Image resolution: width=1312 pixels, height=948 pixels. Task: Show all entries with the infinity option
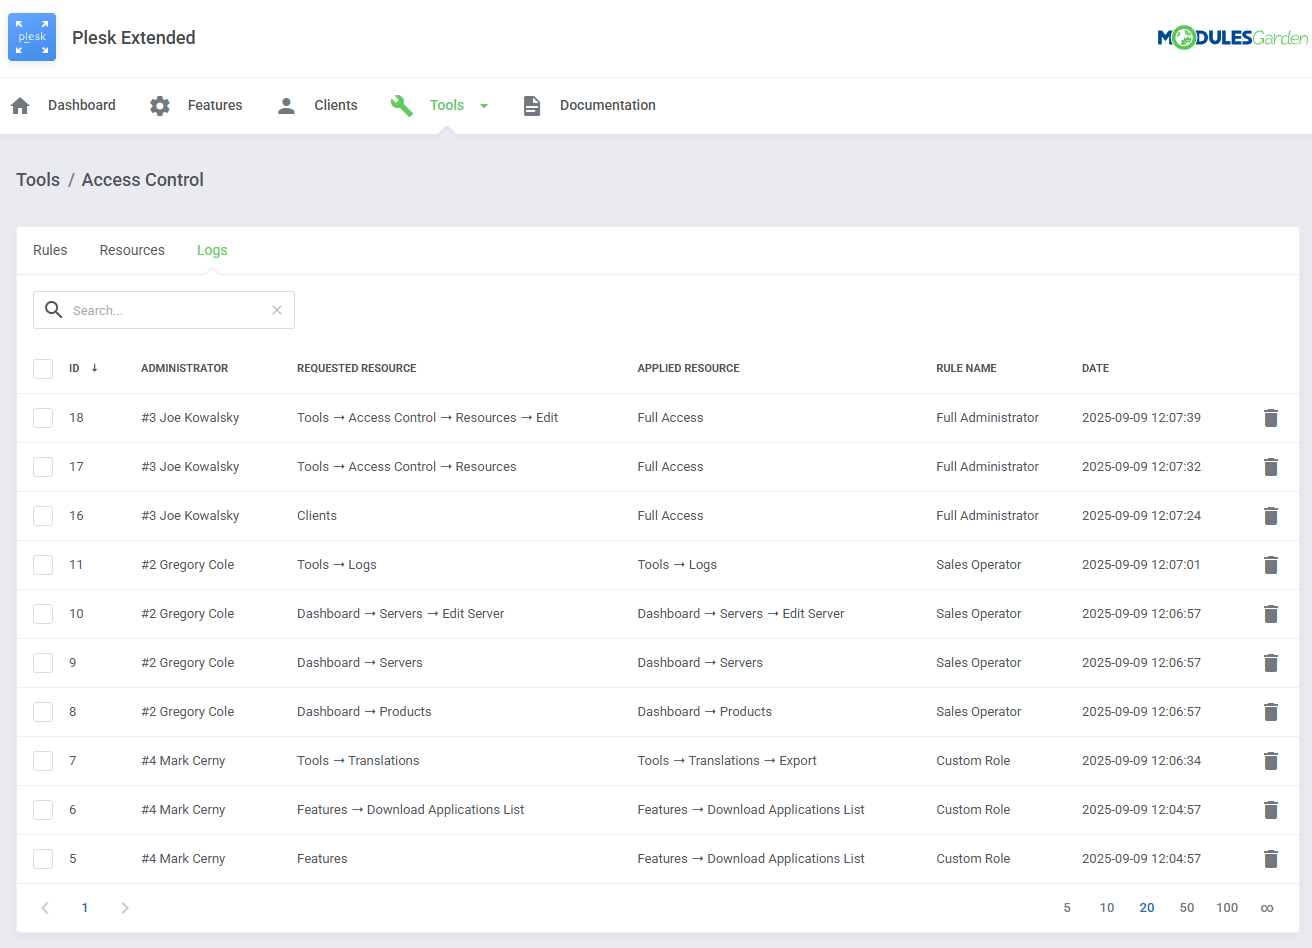coord(1269,907)
